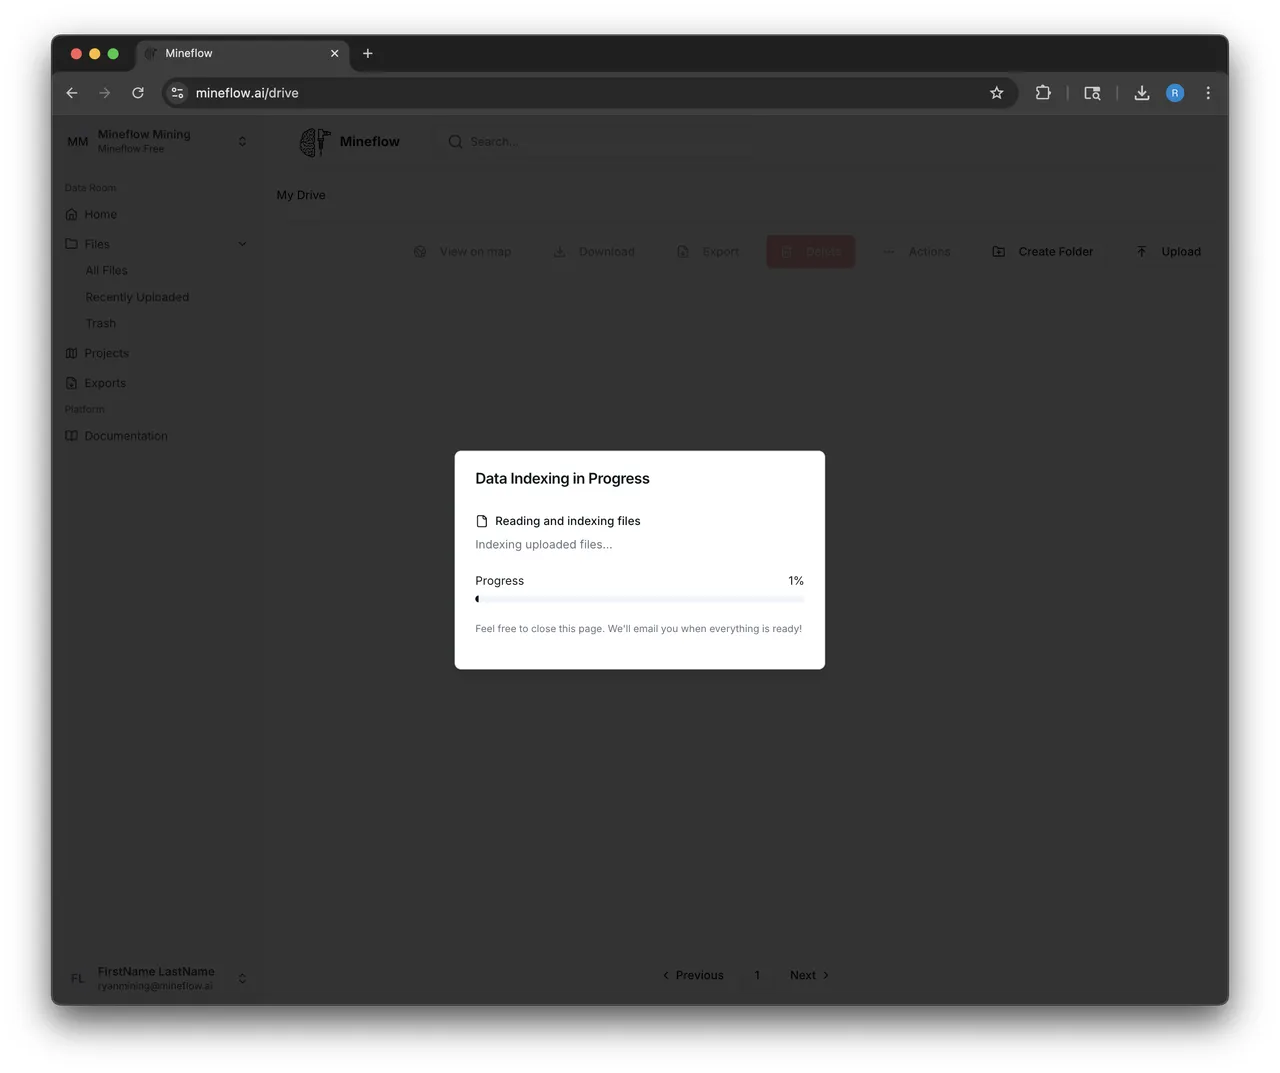
Task: Open the browser downloads icon
Action: [x=1141, y=93]
